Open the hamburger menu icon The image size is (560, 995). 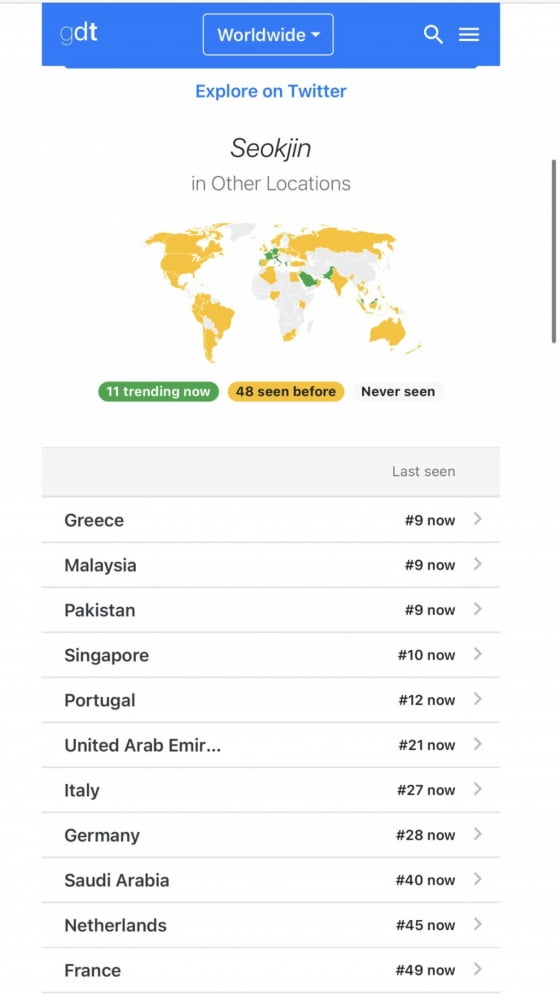click(469, 34)
